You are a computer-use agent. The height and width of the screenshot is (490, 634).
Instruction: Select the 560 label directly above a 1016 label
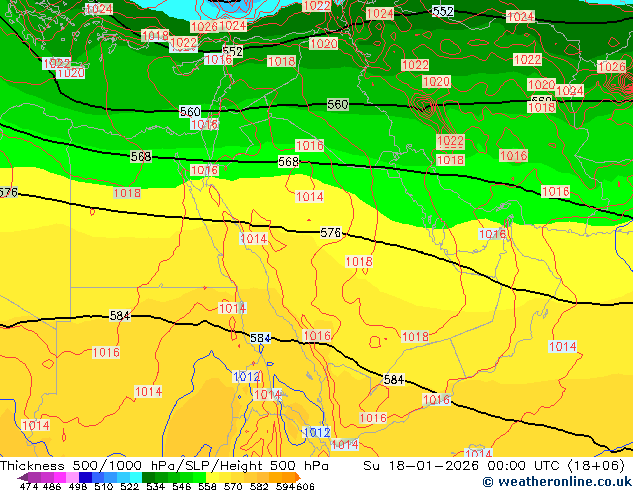tap(190, 111)
